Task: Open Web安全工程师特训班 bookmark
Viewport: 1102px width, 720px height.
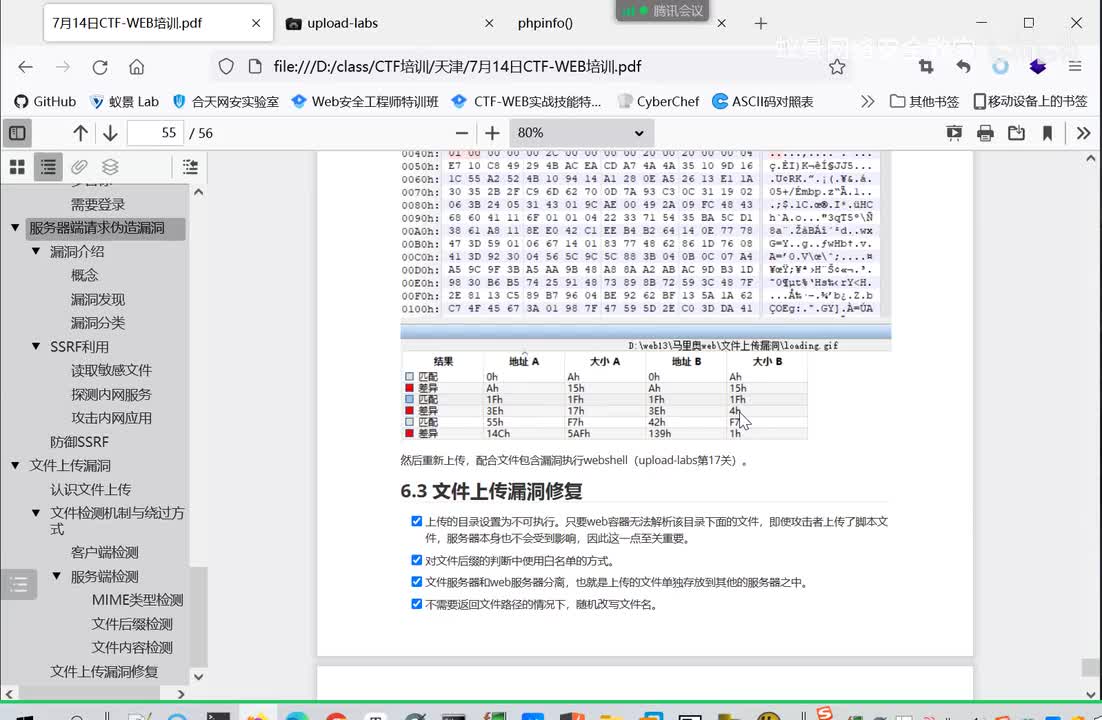Action: click(x=365, y=101)
